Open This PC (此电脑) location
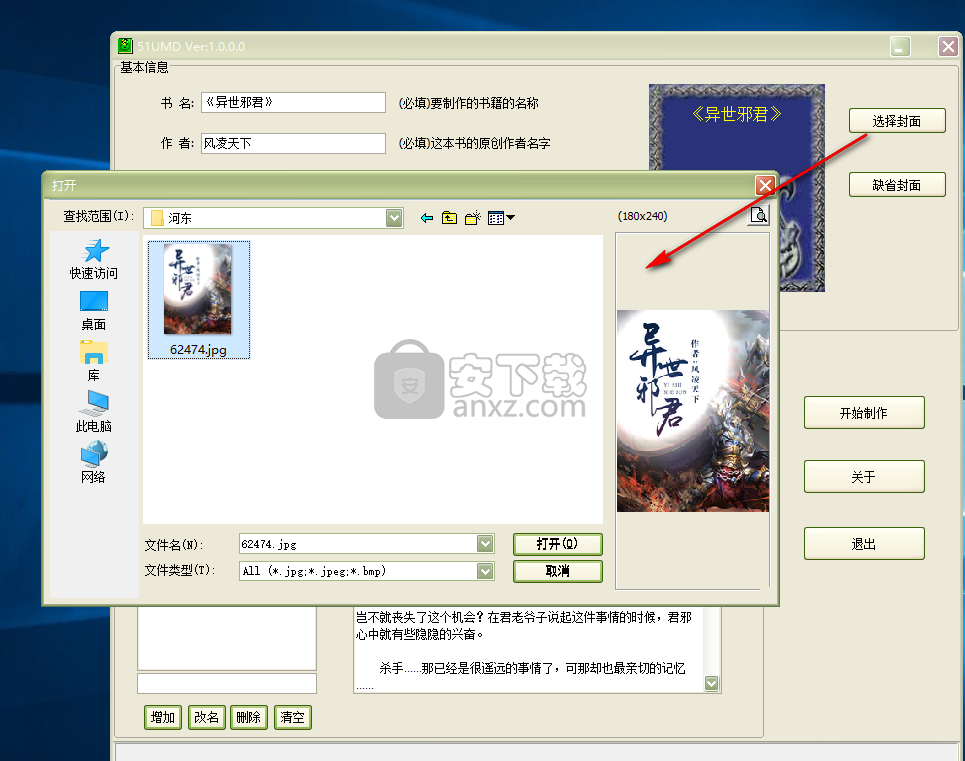The height and width of the screenshot is (761, 965). 94,412
